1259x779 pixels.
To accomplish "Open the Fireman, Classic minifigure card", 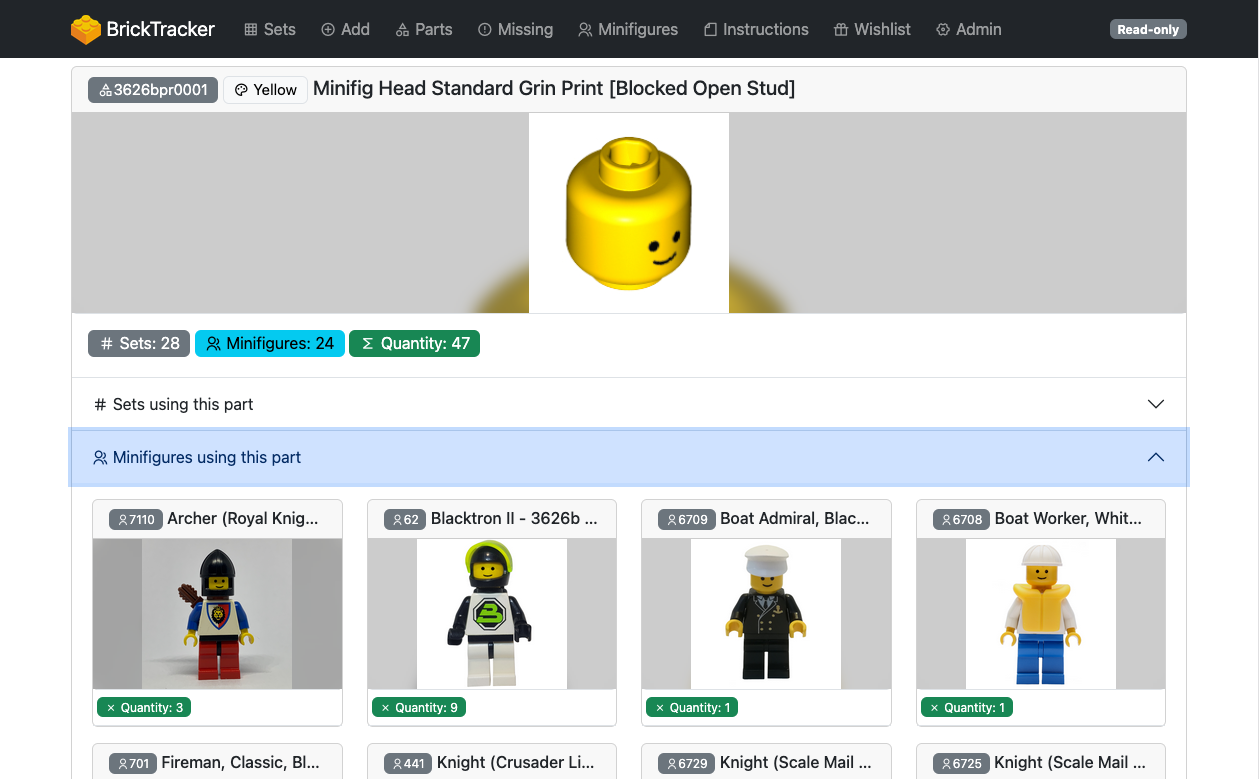I will pos(240,763).
